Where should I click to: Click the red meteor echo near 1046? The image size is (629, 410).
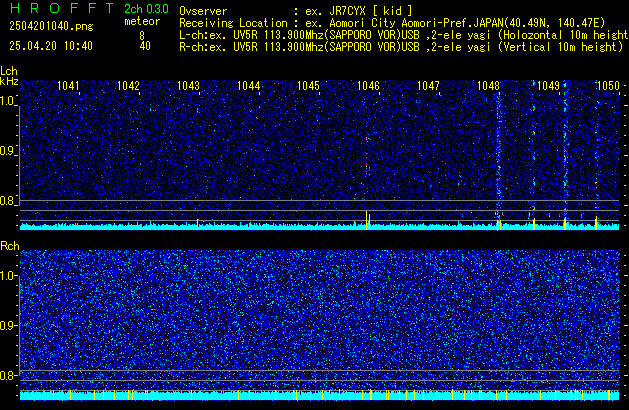(x=367, y=166)
